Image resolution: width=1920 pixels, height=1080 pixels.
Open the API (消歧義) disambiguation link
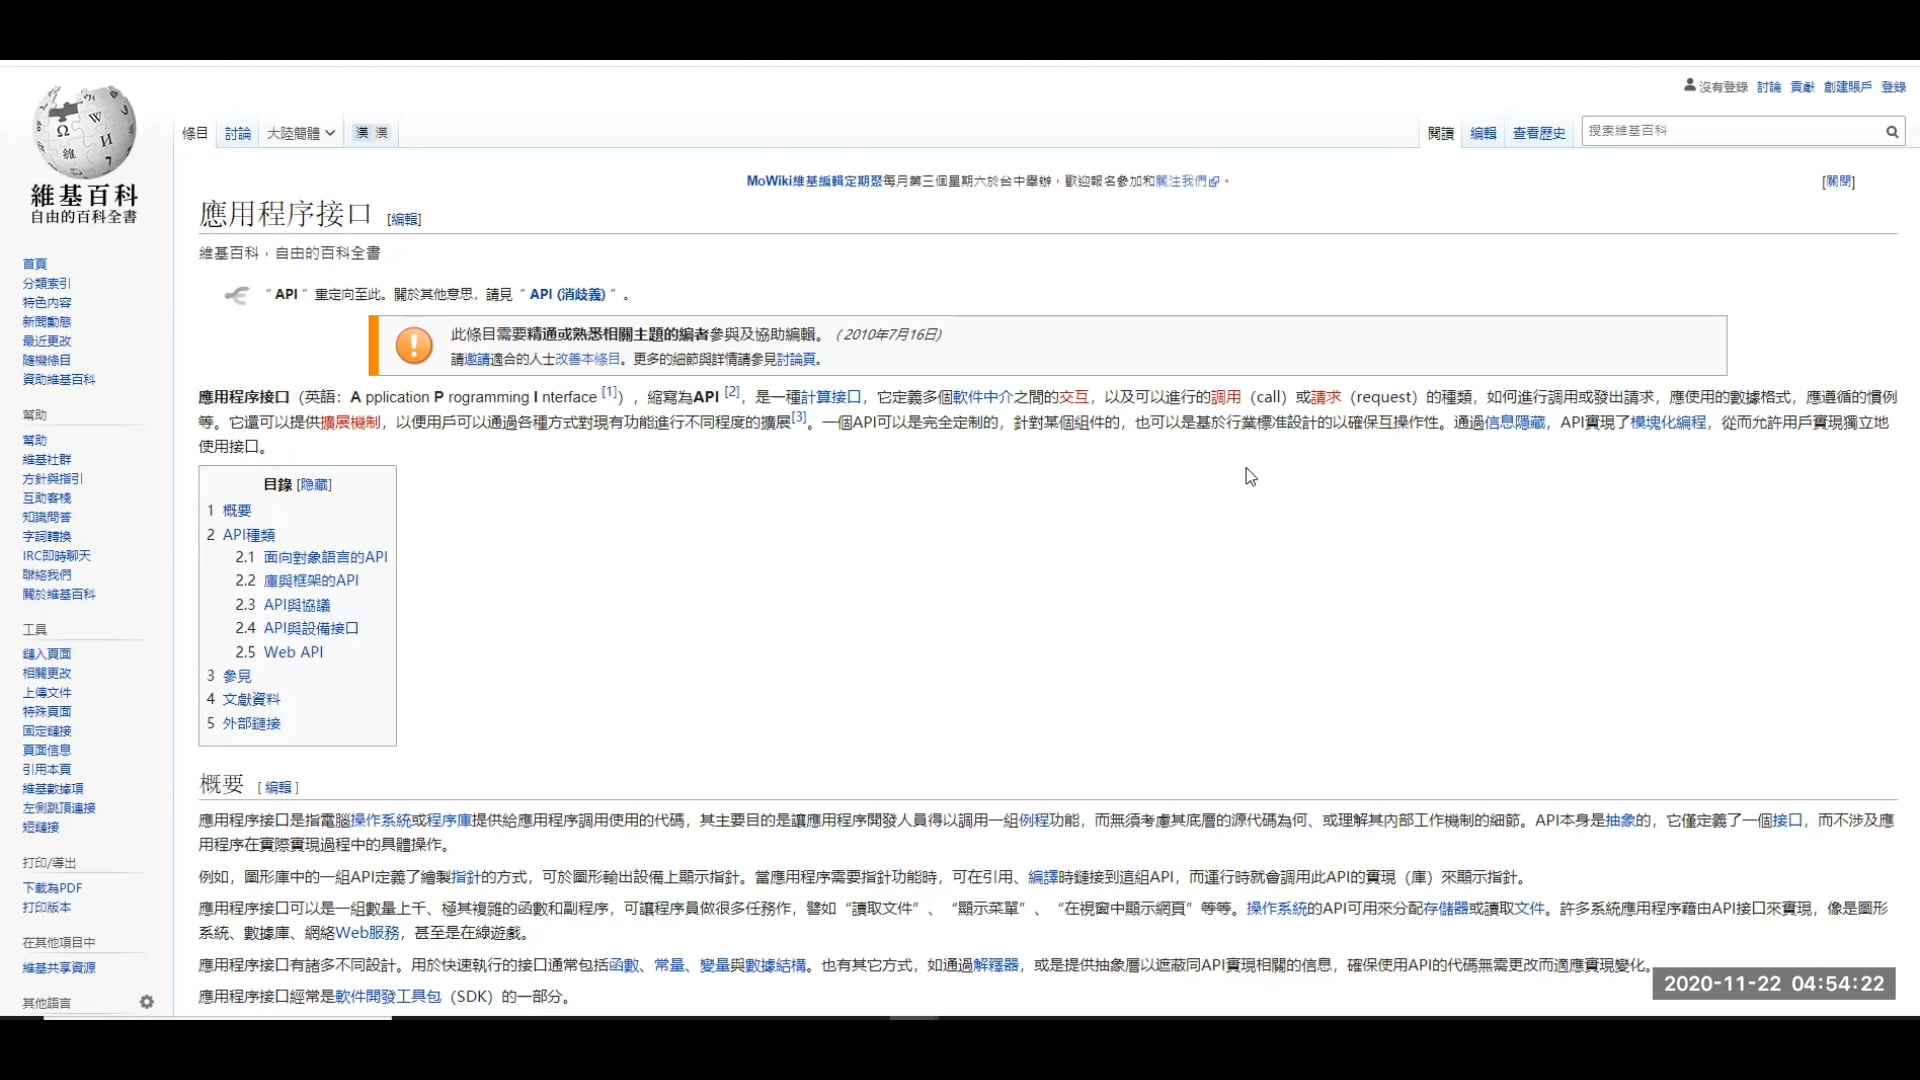[x=567, y=294]
